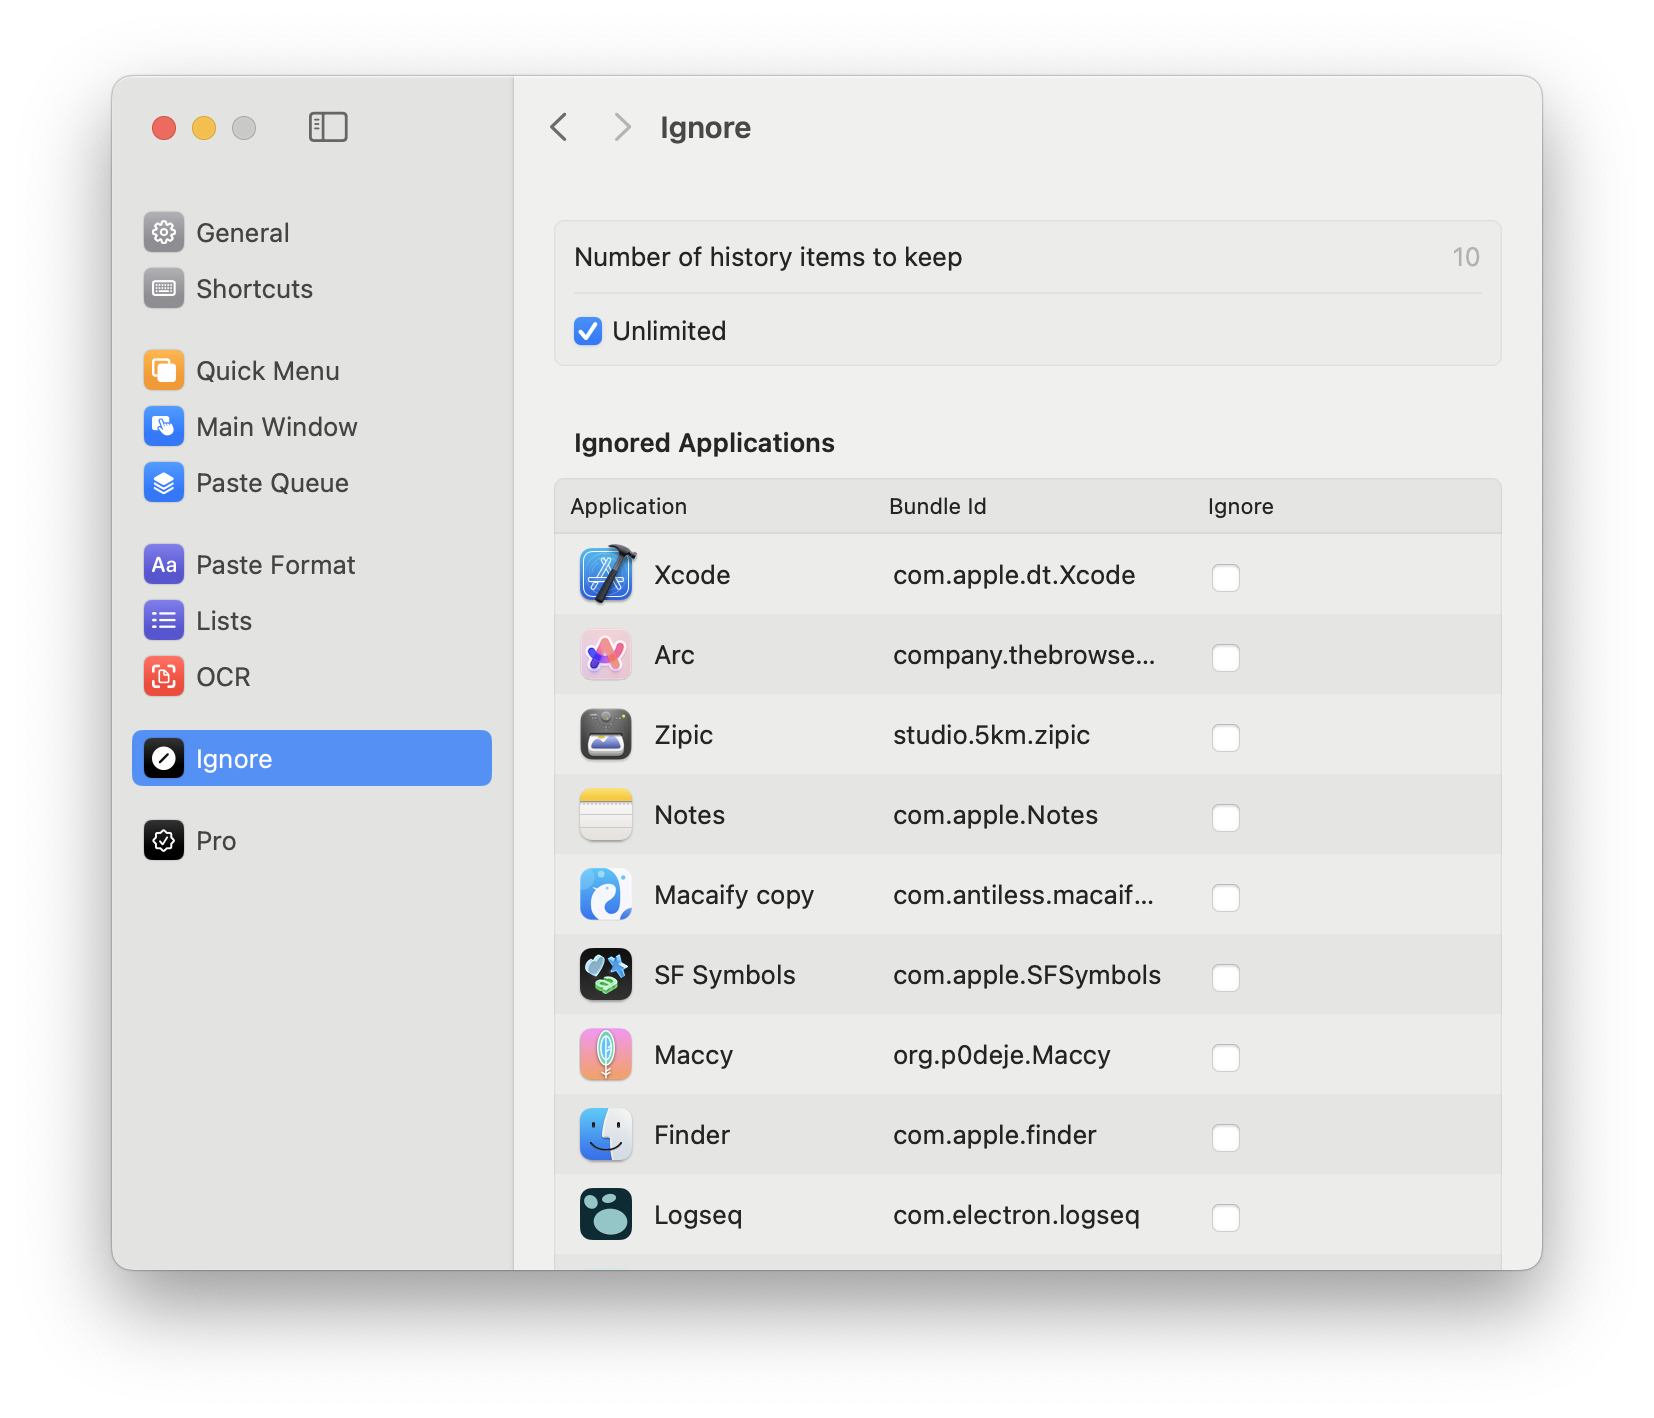Select the Shortcuts keyboard icon

tap(163, 289)
